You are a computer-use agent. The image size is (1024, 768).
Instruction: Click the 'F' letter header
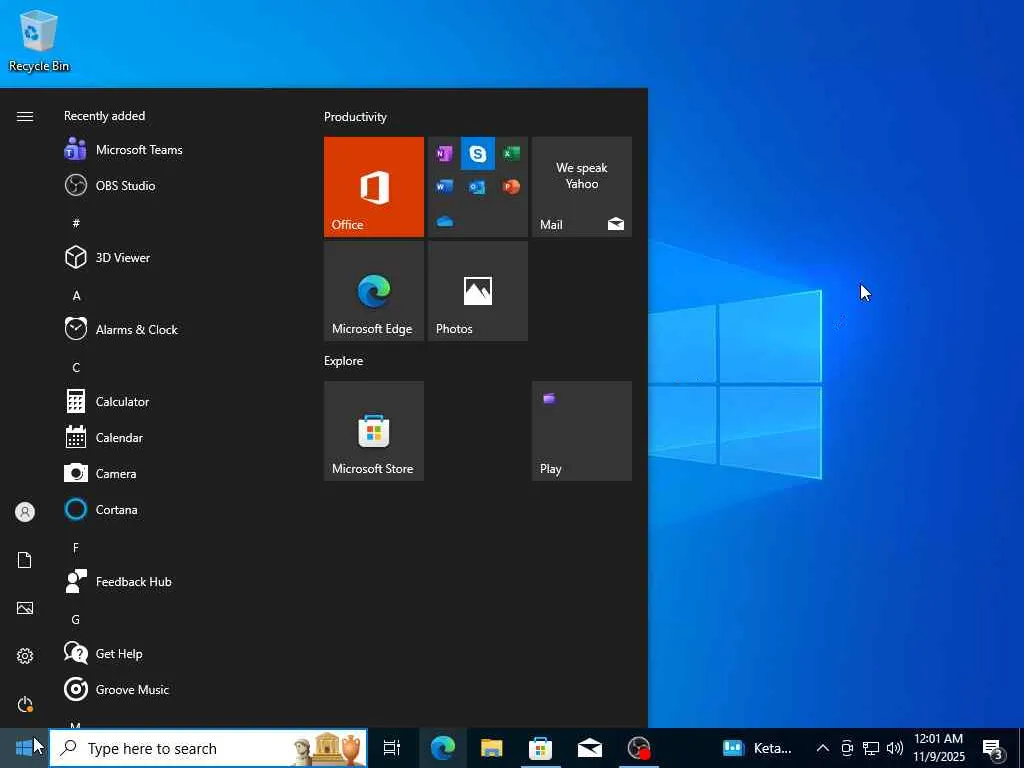[76, 547]
